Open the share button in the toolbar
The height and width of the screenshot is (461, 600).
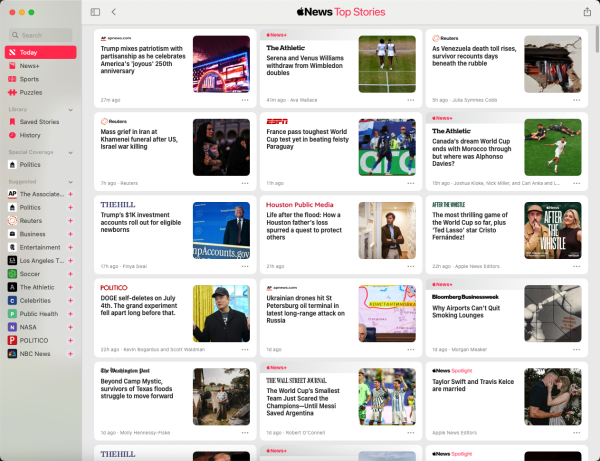click(x=587, y=12)
